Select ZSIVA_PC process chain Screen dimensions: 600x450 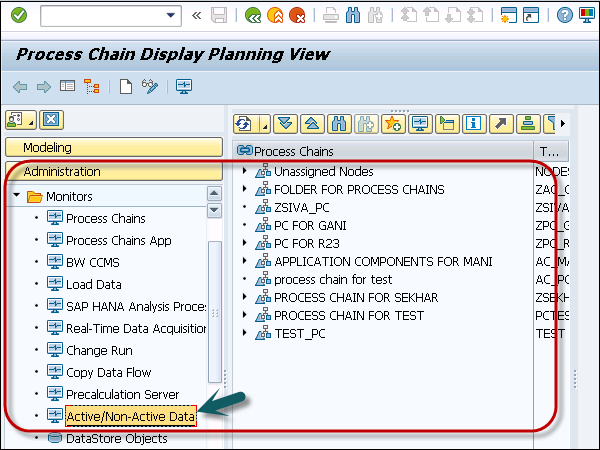coord(302,207)
